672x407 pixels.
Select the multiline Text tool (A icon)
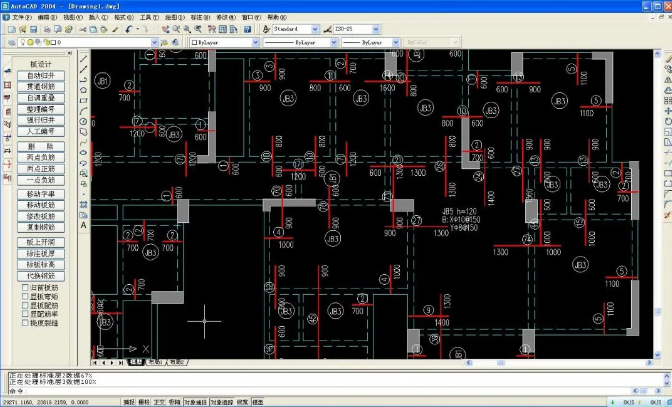(84, 225)
